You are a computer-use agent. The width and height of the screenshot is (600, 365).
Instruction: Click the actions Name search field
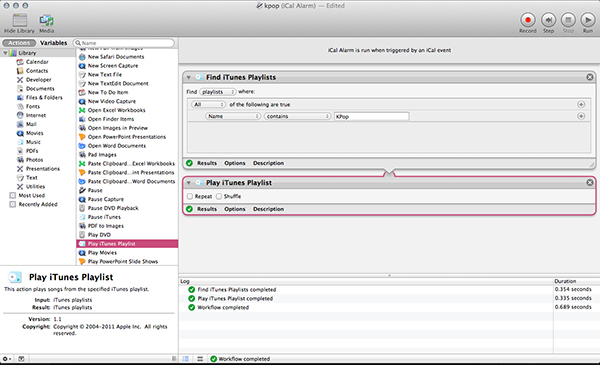click(x=124, y=43)
